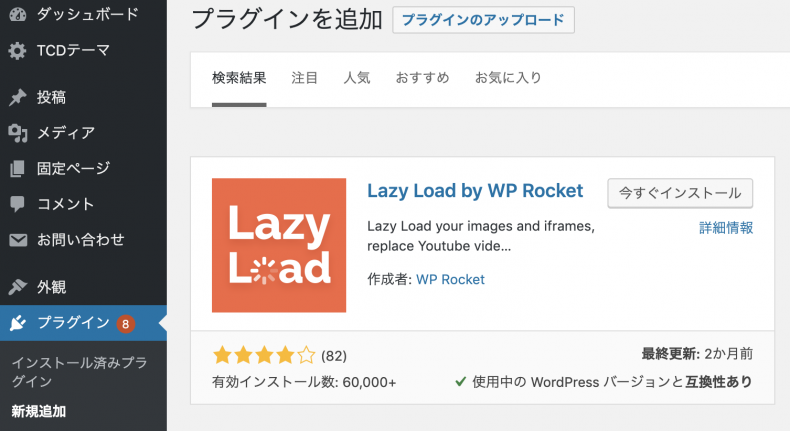
Task: Open the お気に入り tab
Action: [508, 78]
